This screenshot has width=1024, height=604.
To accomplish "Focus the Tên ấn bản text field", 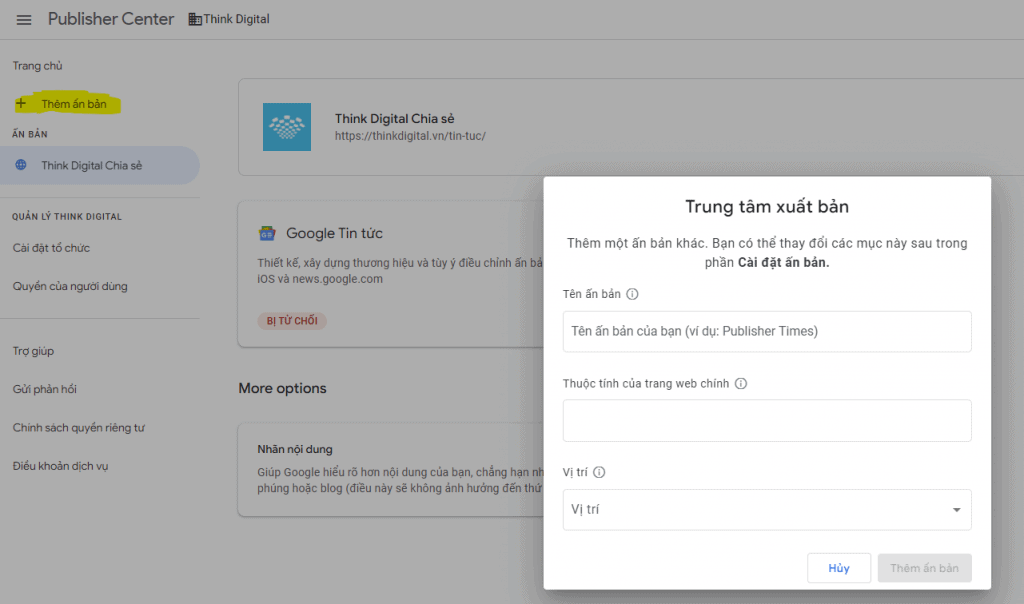I will [767, 331].
